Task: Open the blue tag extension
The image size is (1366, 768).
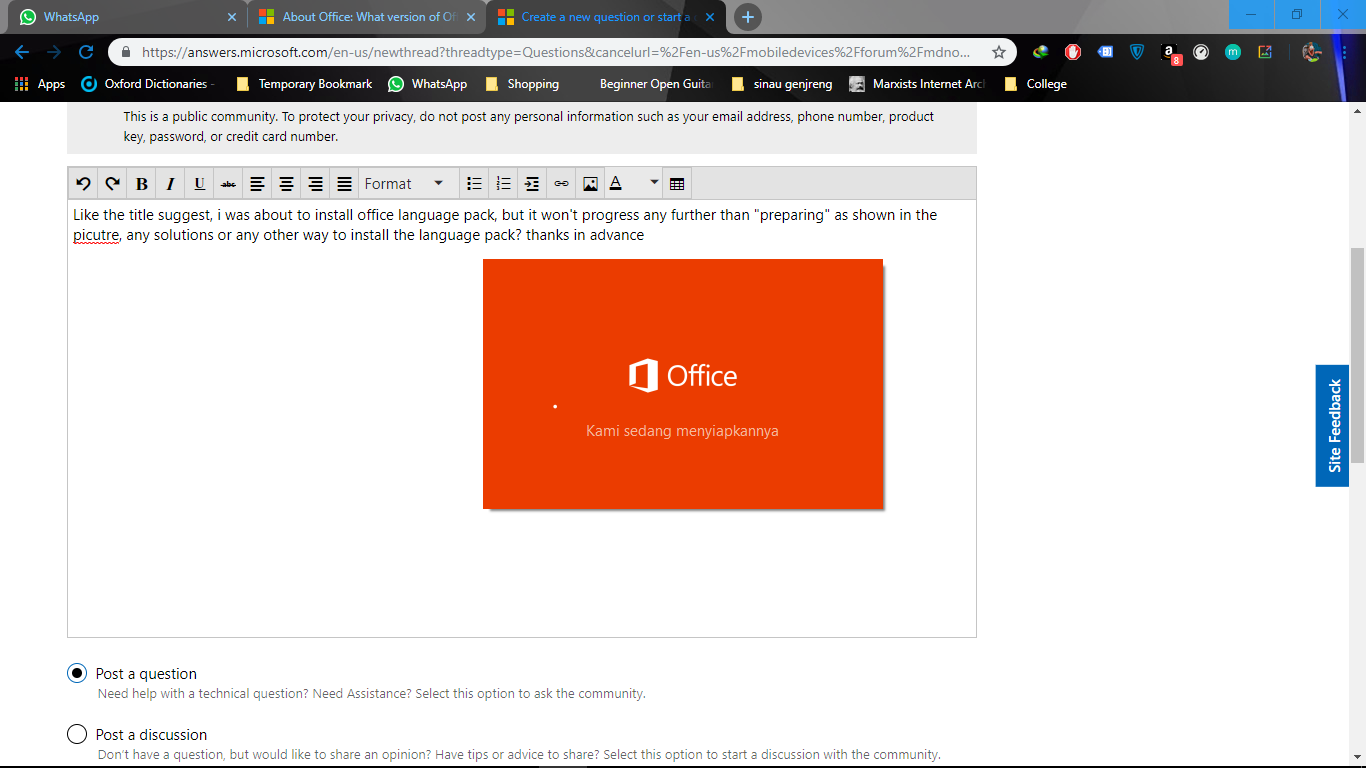Action: pyautogui.click(x=1105, y=52)
